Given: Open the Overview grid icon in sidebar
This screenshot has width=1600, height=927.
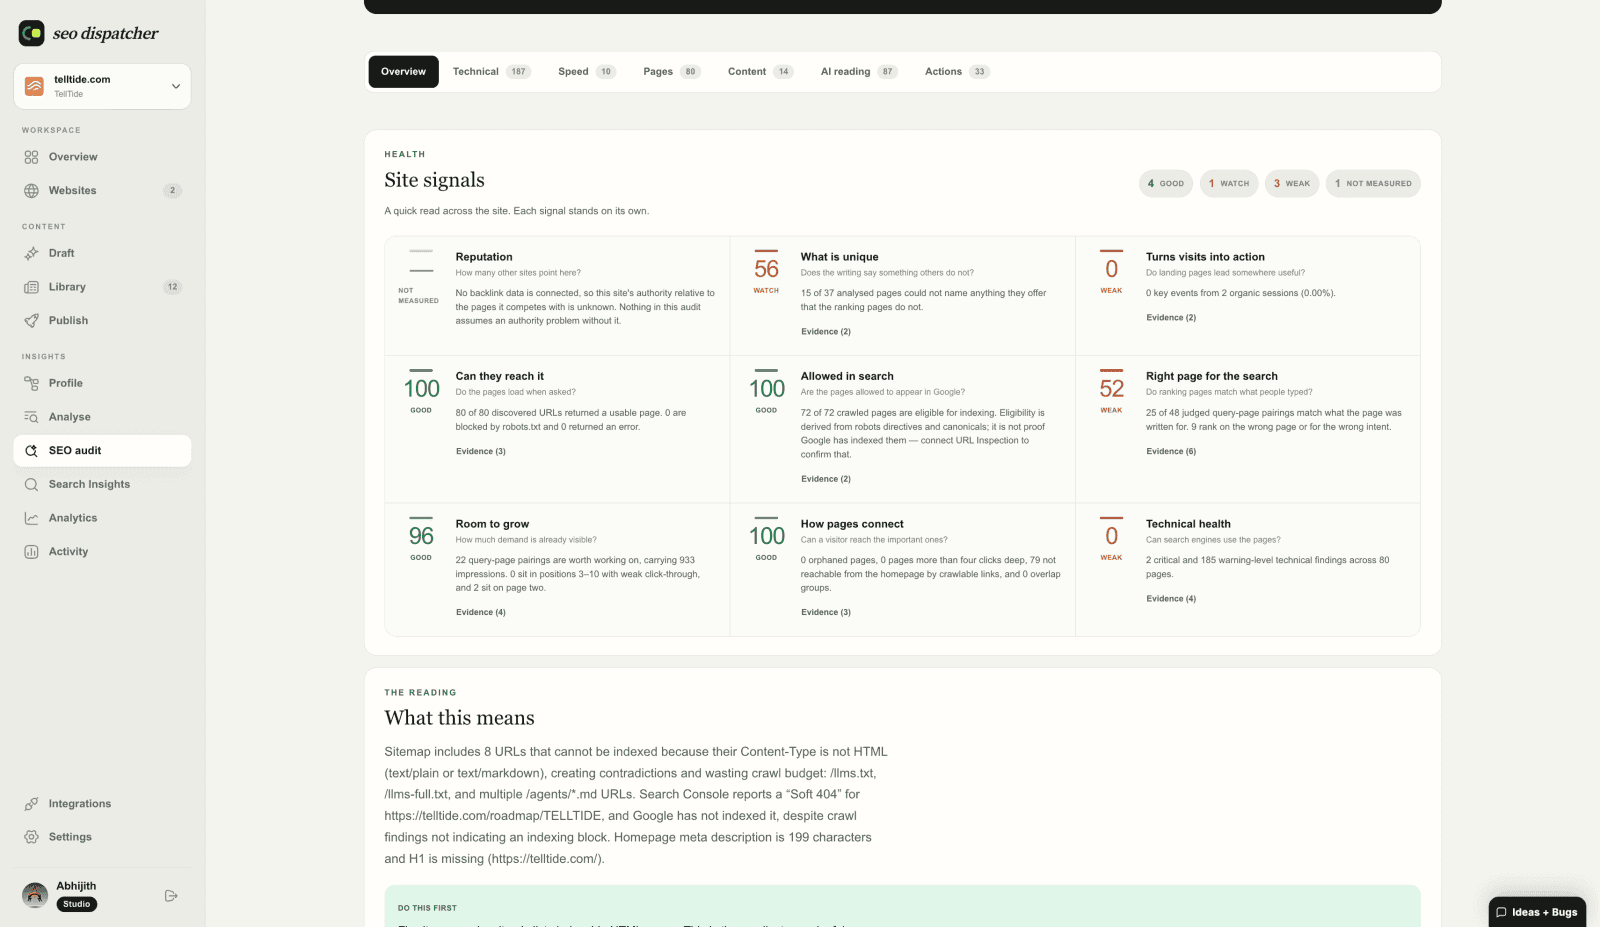Looking at the screenshot, I should point(31,157).
